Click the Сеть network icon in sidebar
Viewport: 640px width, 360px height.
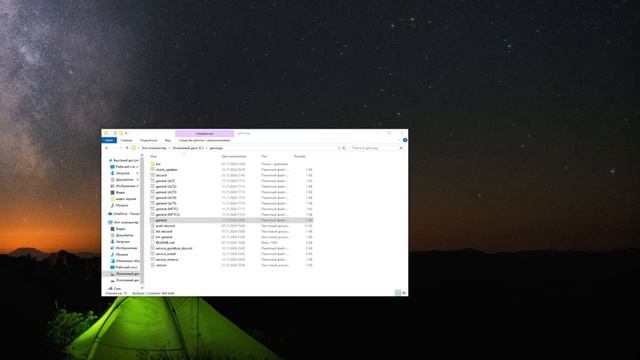pyautogui.click(x=110, y=289)
